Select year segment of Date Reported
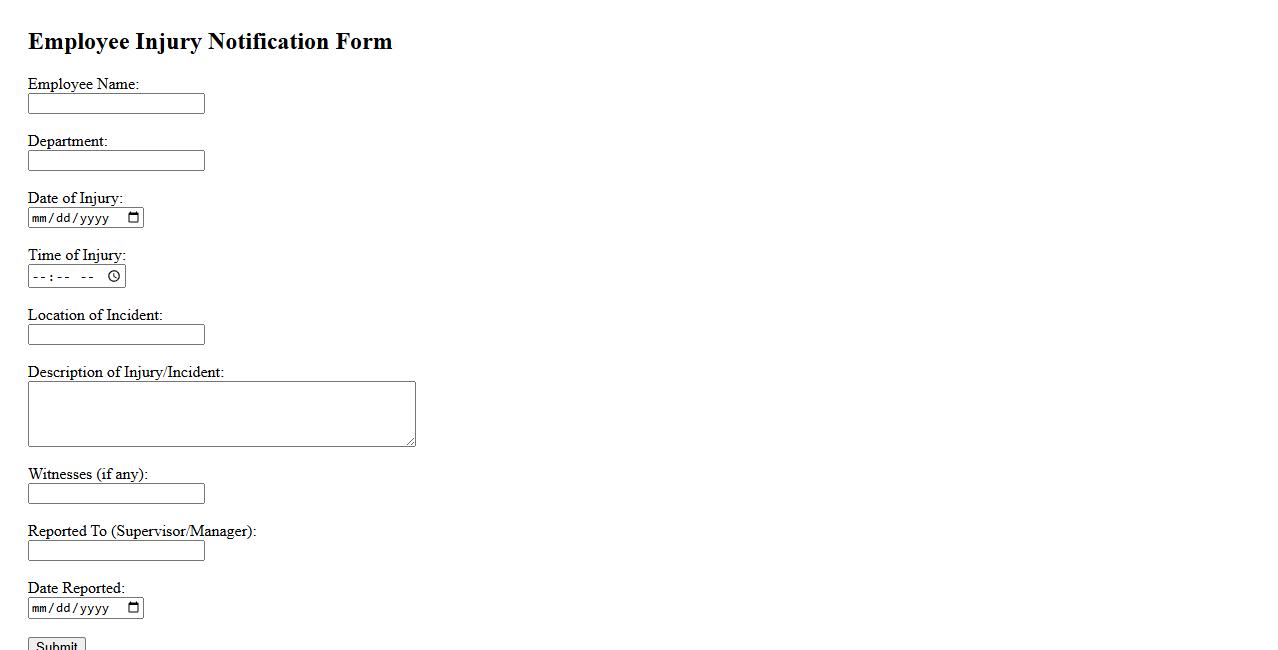Viewport: 1278px width, 650px height. pyautogui.click(x=94, y=608)
